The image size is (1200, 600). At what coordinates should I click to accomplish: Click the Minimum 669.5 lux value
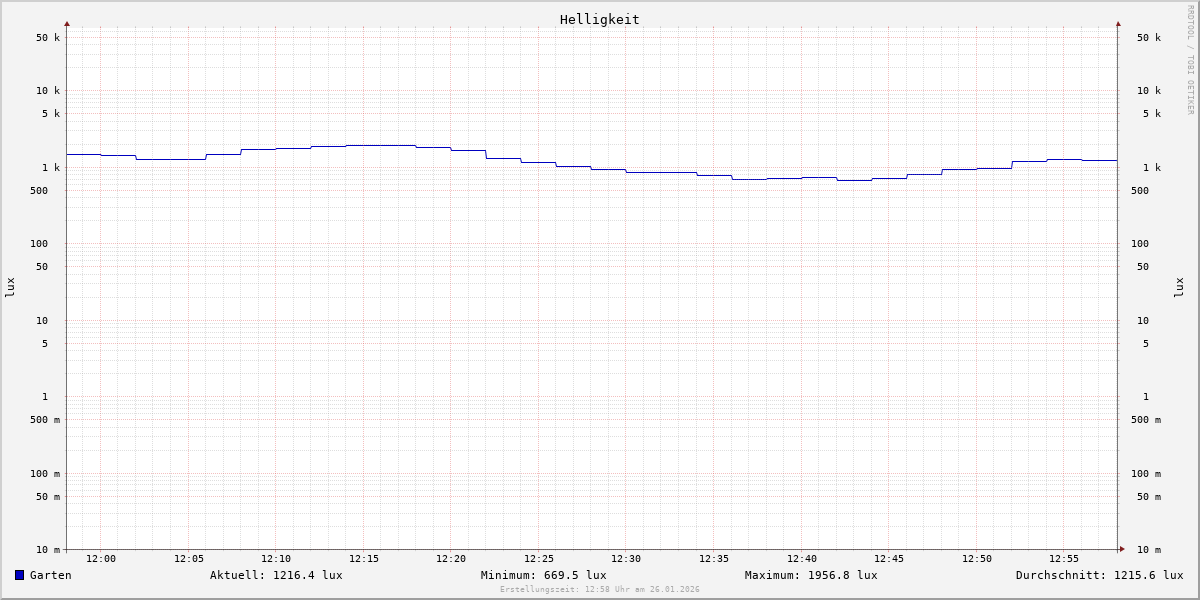[543, 575]
